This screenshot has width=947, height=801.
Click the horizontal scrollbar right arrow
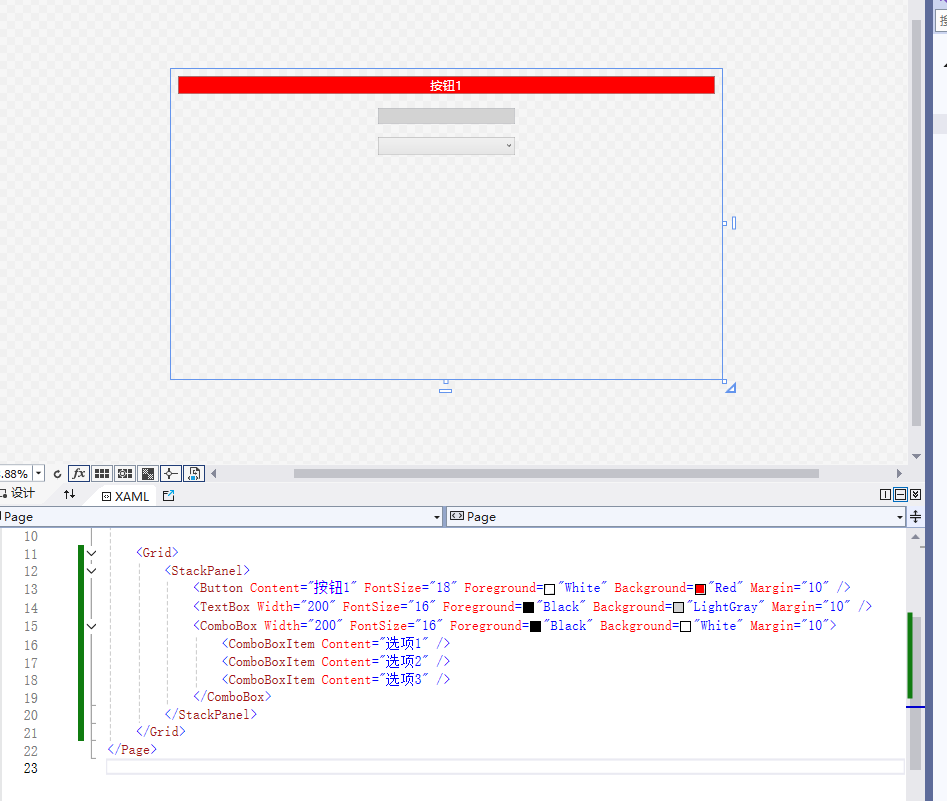click(899, 474)
